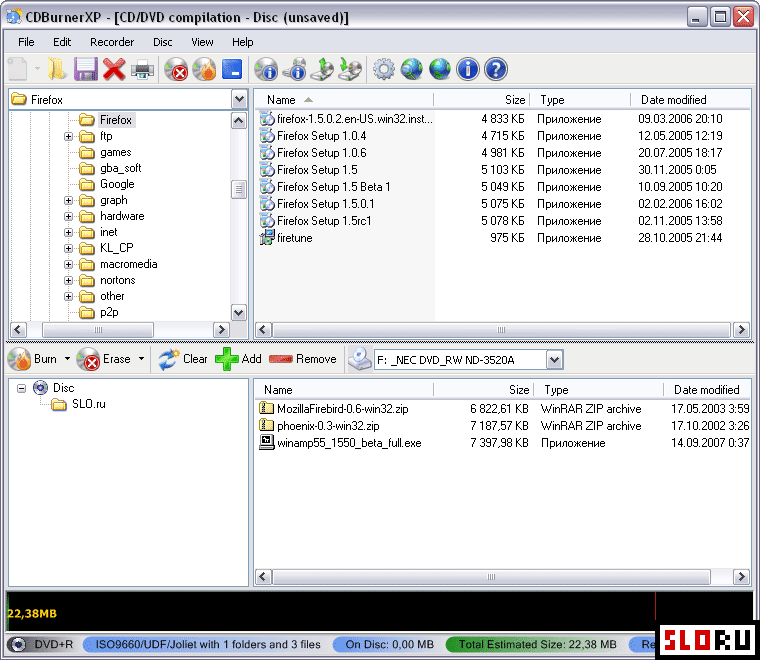Click the first globe toolbar icon
Image resolution: width=760 pixels, height=660 pixels.
pyautogui.click(x=412, y=69)
